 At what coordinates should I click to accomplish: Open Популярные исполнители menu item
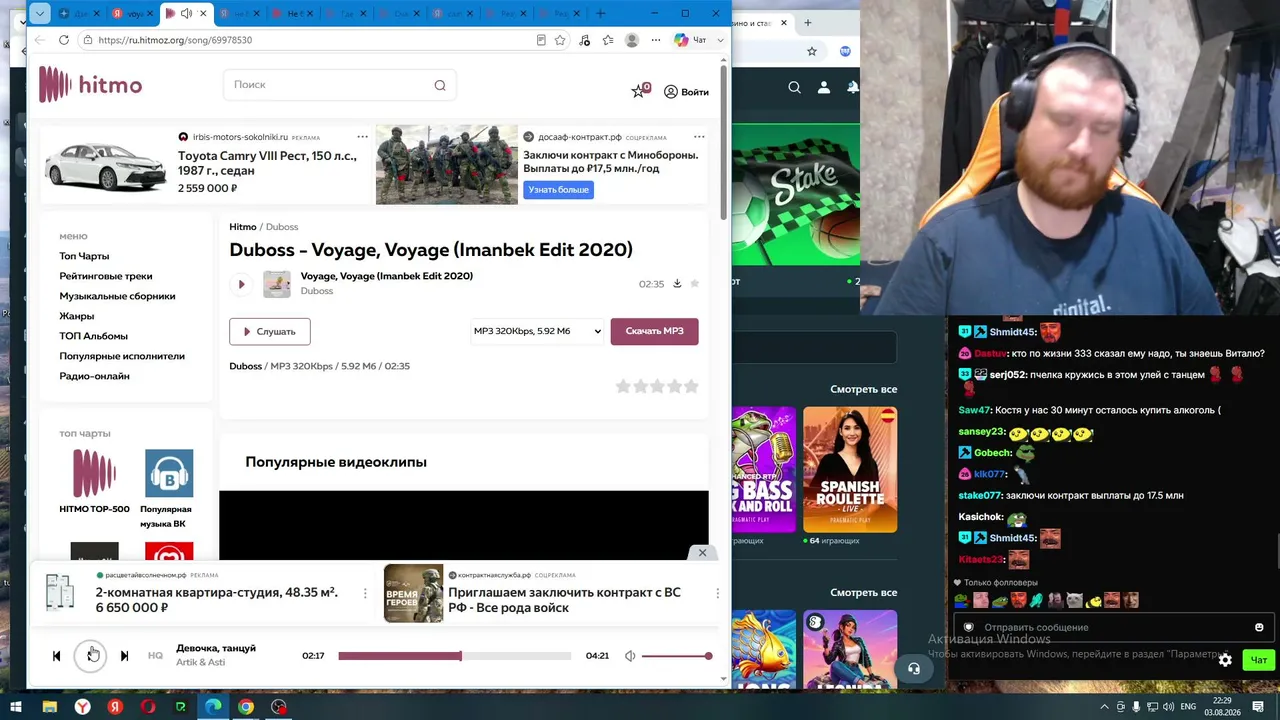[x=122, y=356]
